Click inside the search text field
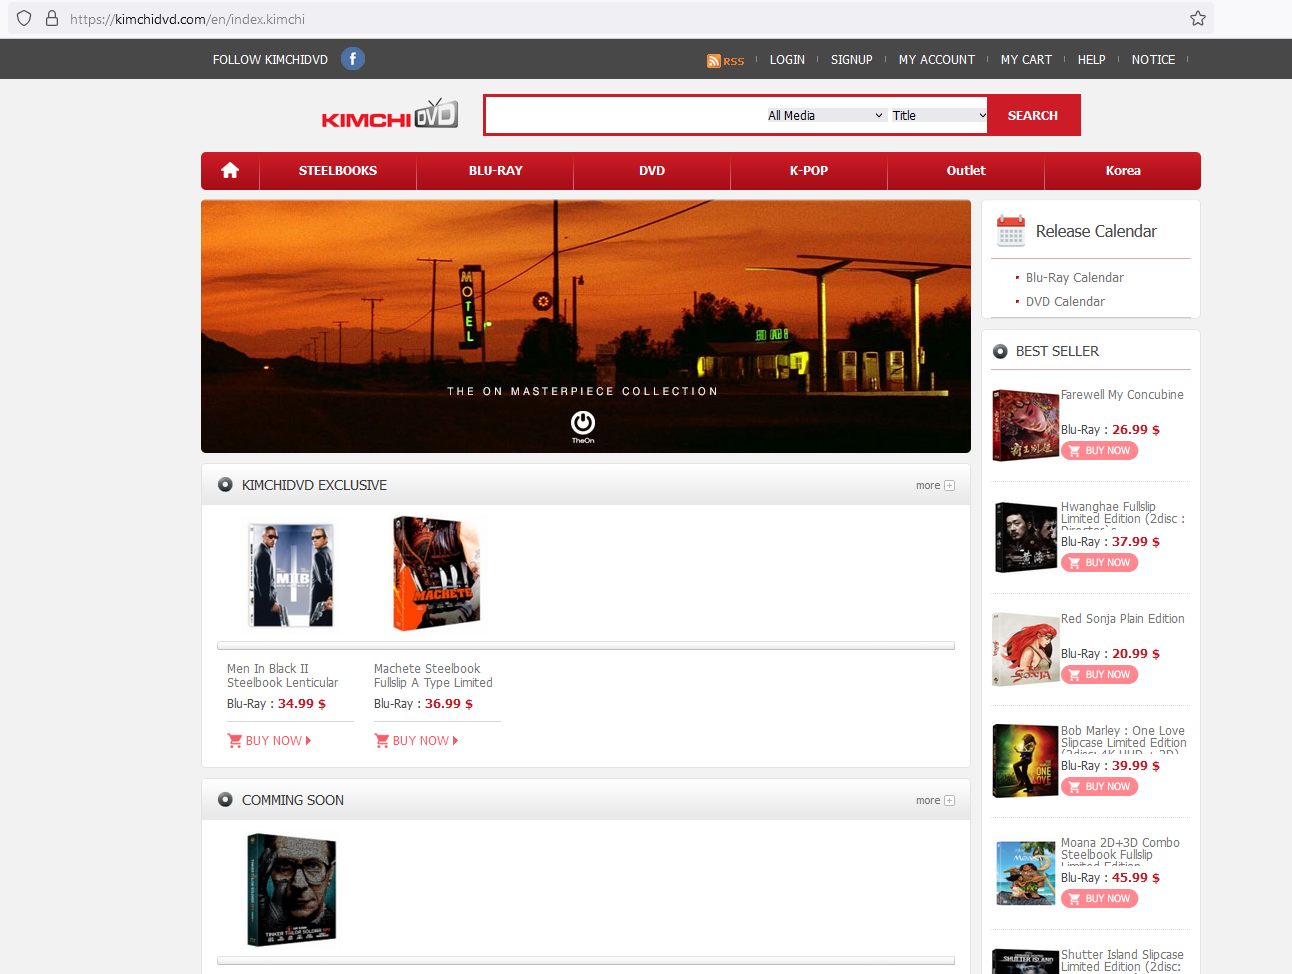Image resolution: width=1292 pixels, height=974 pixels. click(x=625, y=116)
